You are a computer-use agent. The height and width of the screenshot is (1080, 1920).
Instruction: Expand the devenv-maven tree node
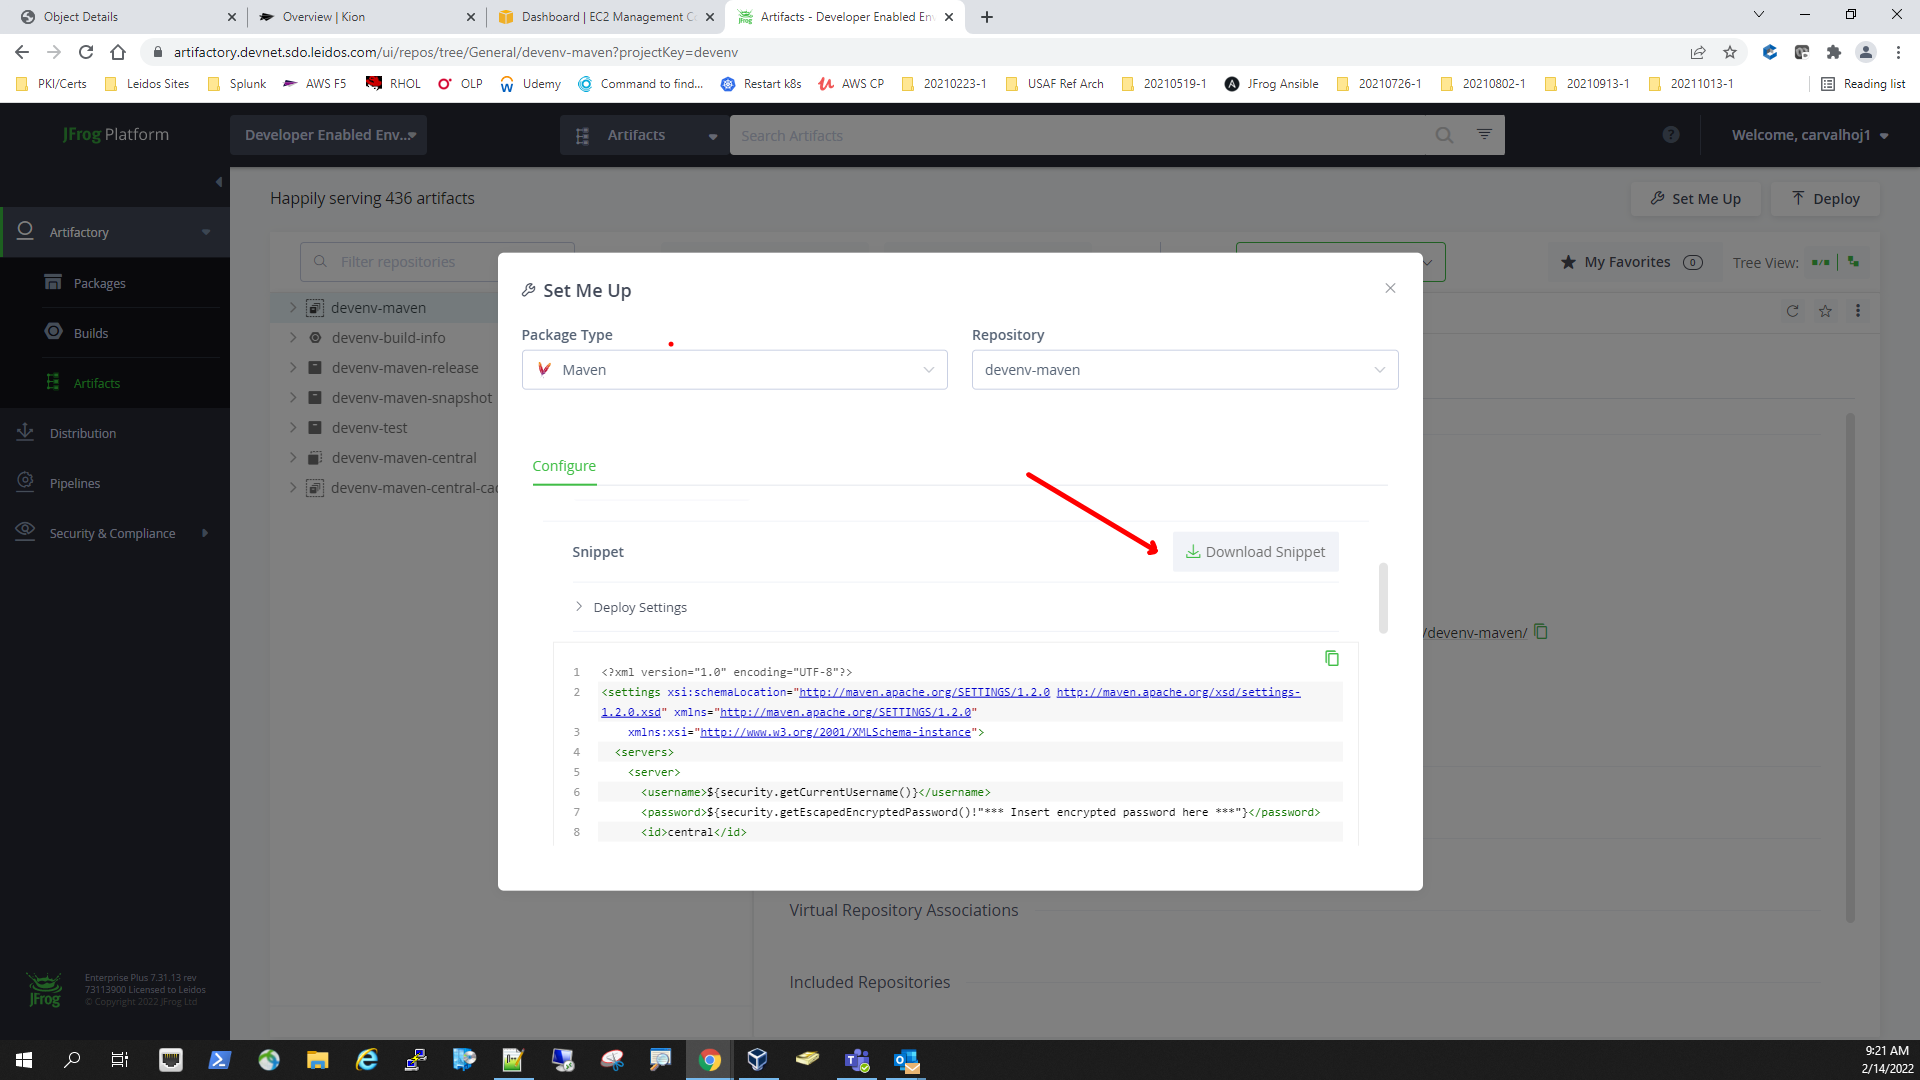pos(293,308)
